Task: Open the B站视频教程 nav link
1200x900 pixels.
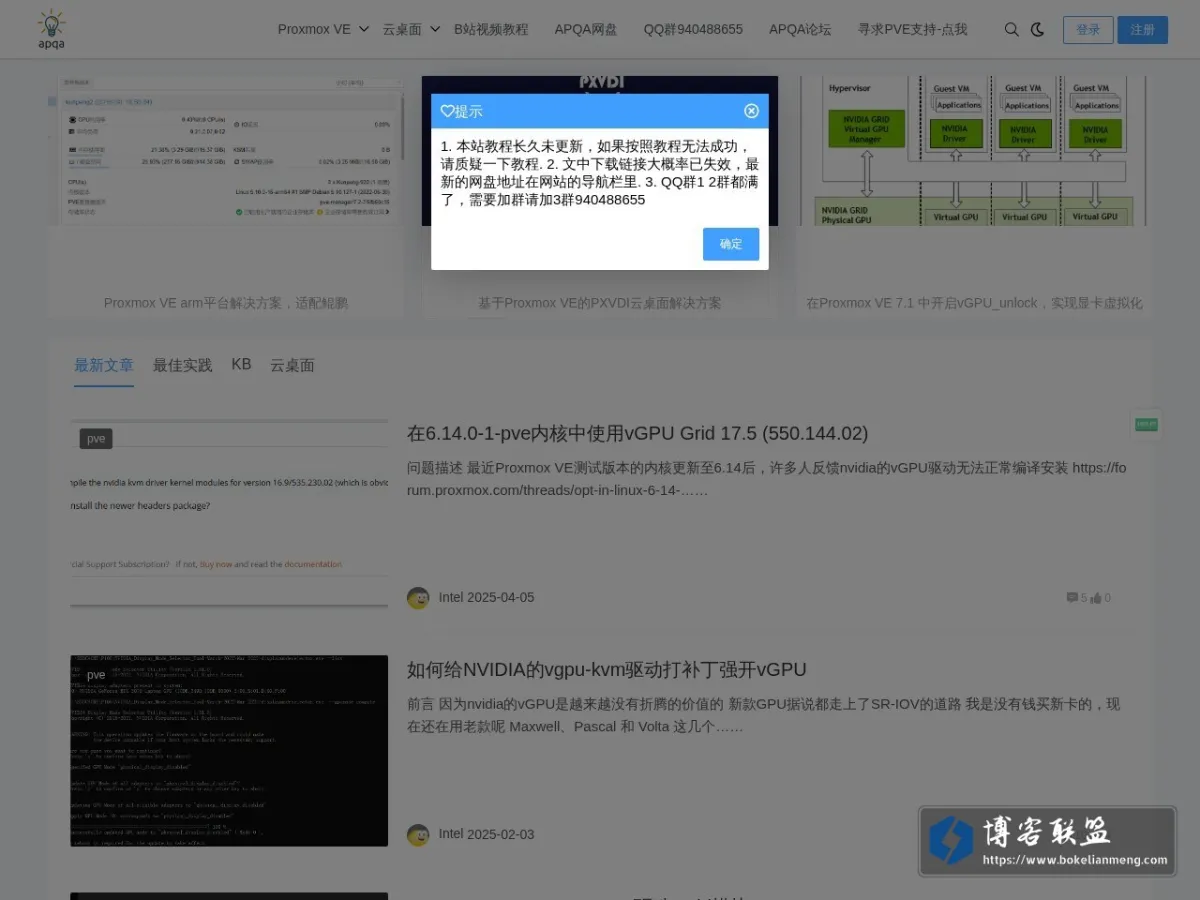Action: 491,30
